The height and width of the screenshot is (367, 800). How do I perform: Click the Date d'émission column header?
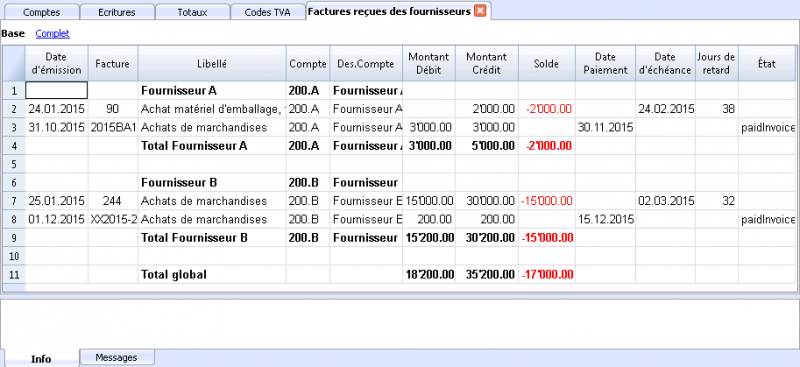click(x=56, y=63)
